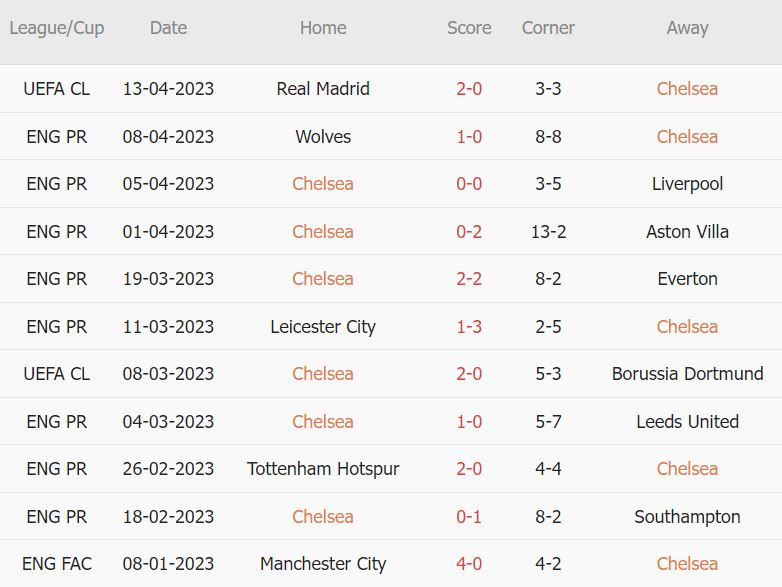Click the 2-2 score against Everton

tap(469, 279)
